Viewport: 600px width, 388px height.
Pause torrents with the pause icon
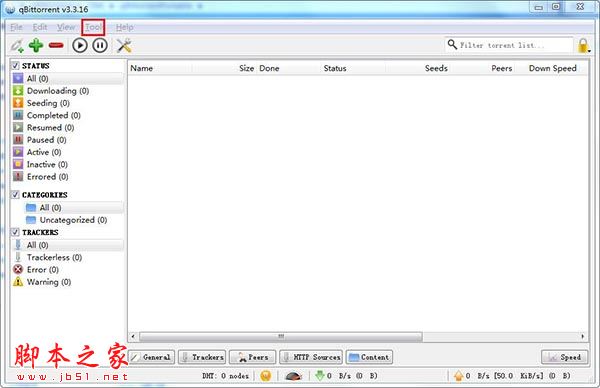[x=100, y=46]
